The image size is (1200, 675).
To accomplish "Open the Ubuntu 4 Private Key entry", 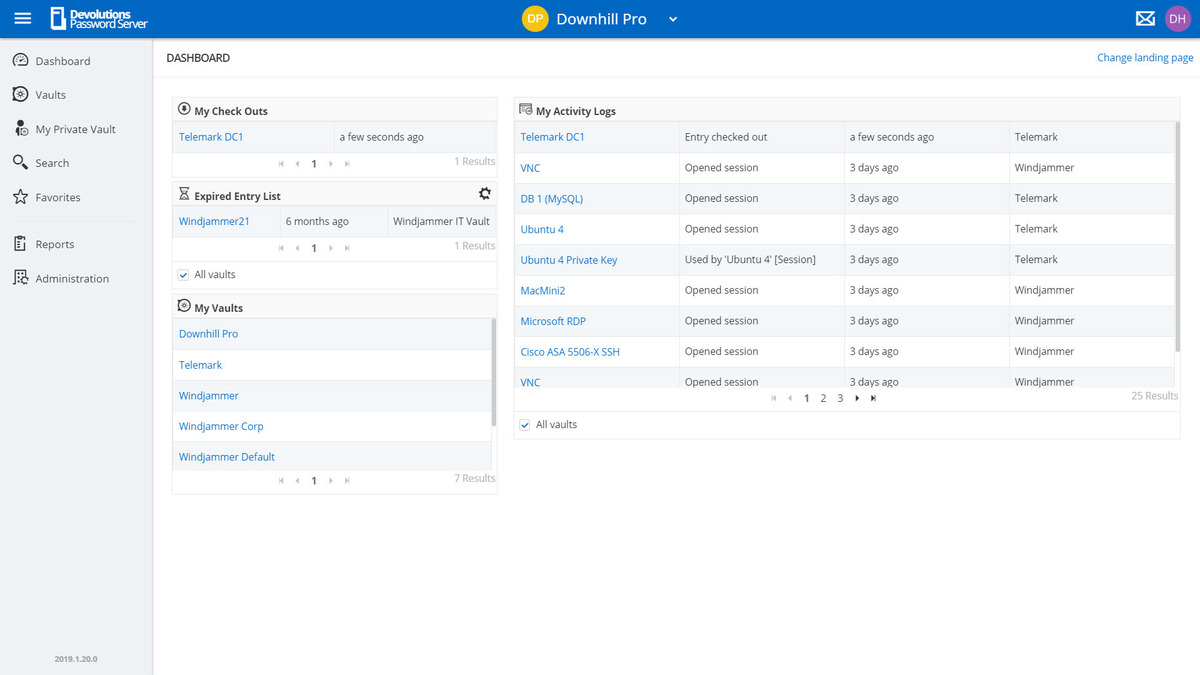I will click(x=569, y=260).
